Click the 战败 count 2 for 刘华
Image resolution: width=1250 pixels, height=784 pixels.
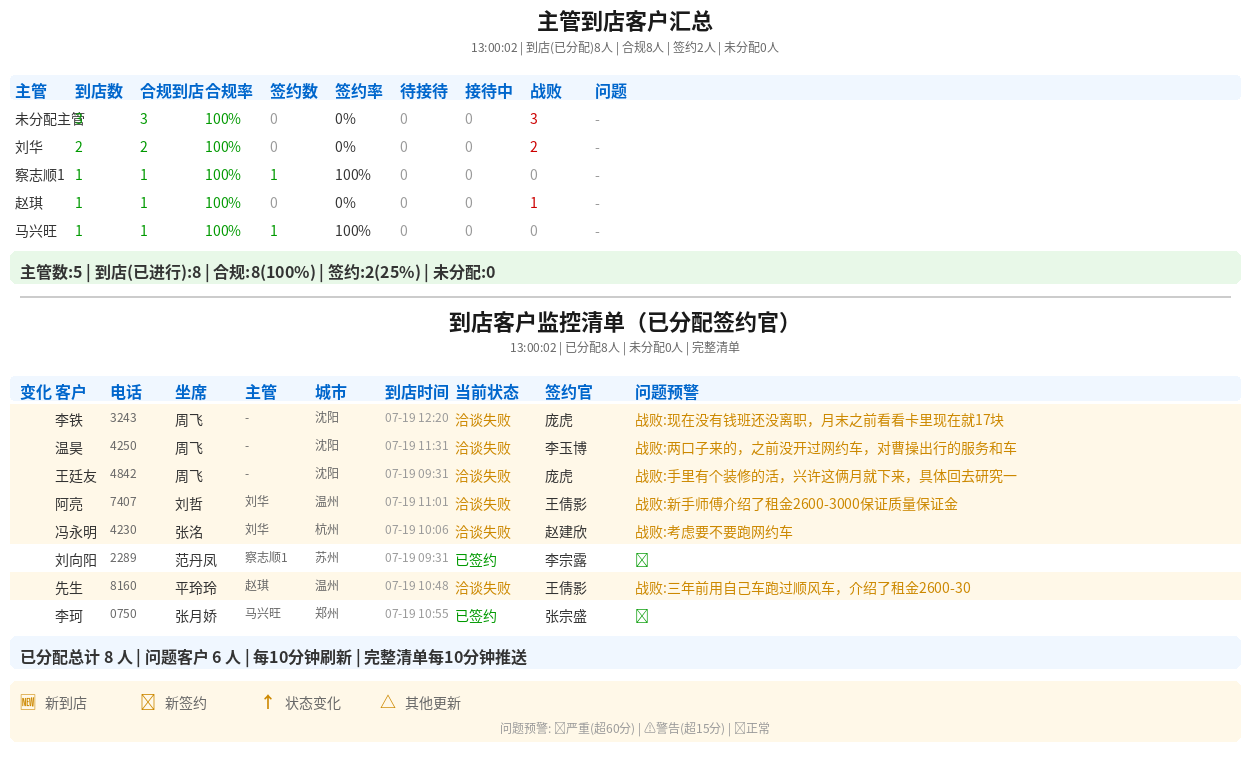tap(534, 147)
